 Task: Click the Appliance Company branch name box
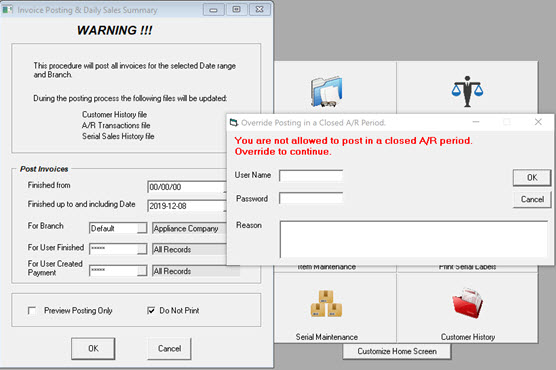pos(189,228)
